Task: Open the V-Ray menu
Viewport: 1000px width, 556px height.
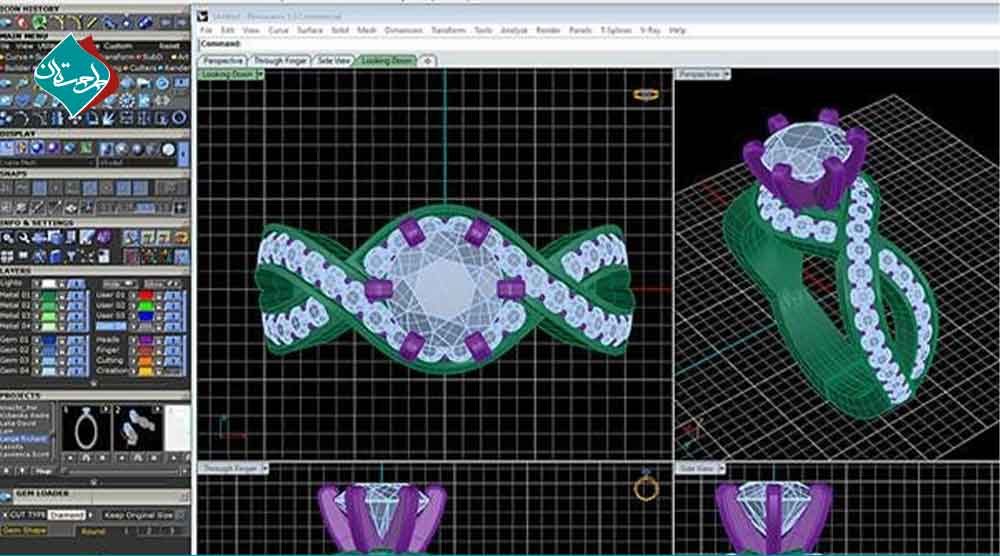Action: [x=650, y=30]
